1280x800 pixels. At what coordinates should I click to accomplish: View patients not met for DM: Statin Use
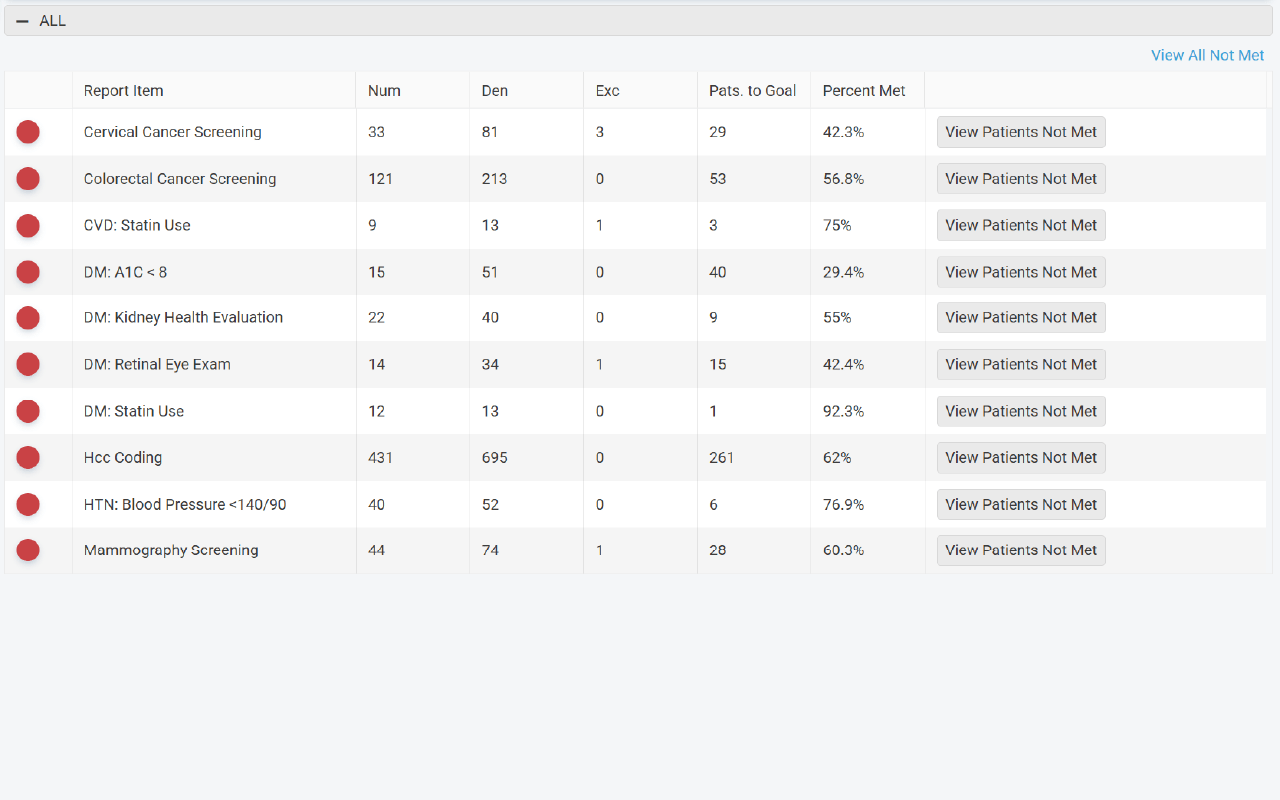point(1021,411)
